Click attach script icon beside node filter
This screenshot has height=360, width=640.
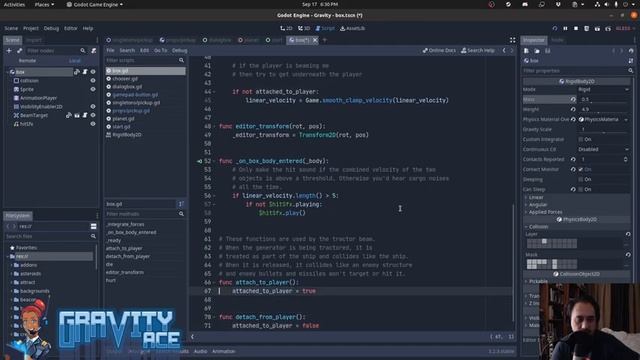coord(93,51)
